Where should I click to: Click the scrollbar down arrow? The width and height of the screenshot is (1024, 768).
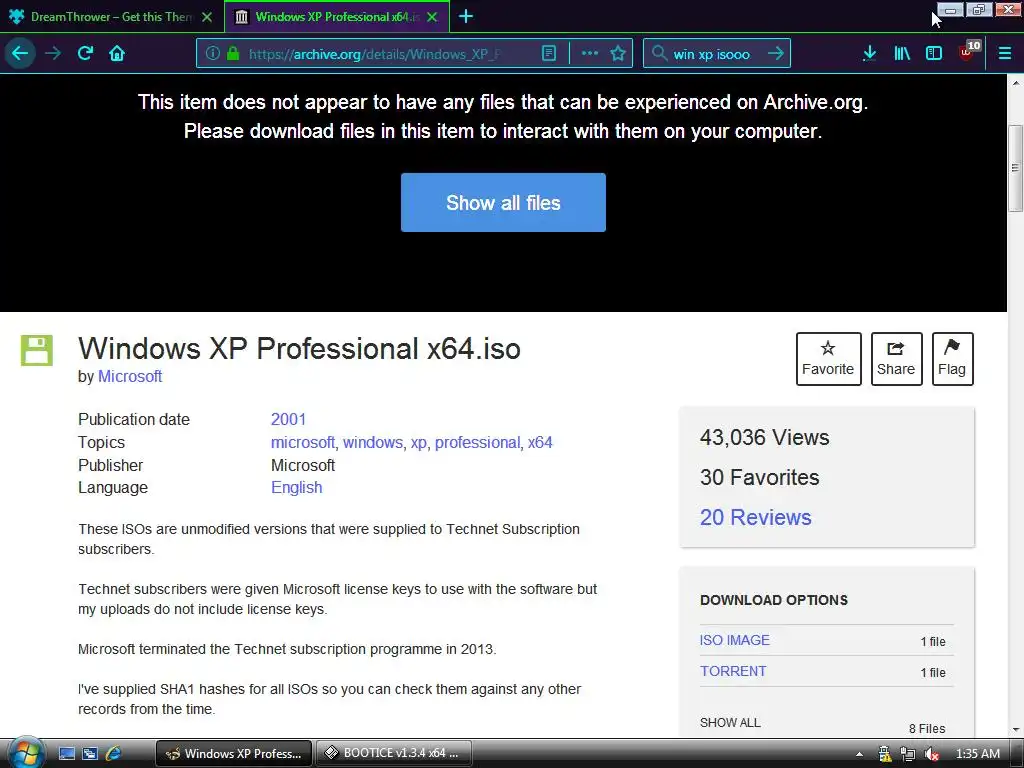coord(1016,729)
